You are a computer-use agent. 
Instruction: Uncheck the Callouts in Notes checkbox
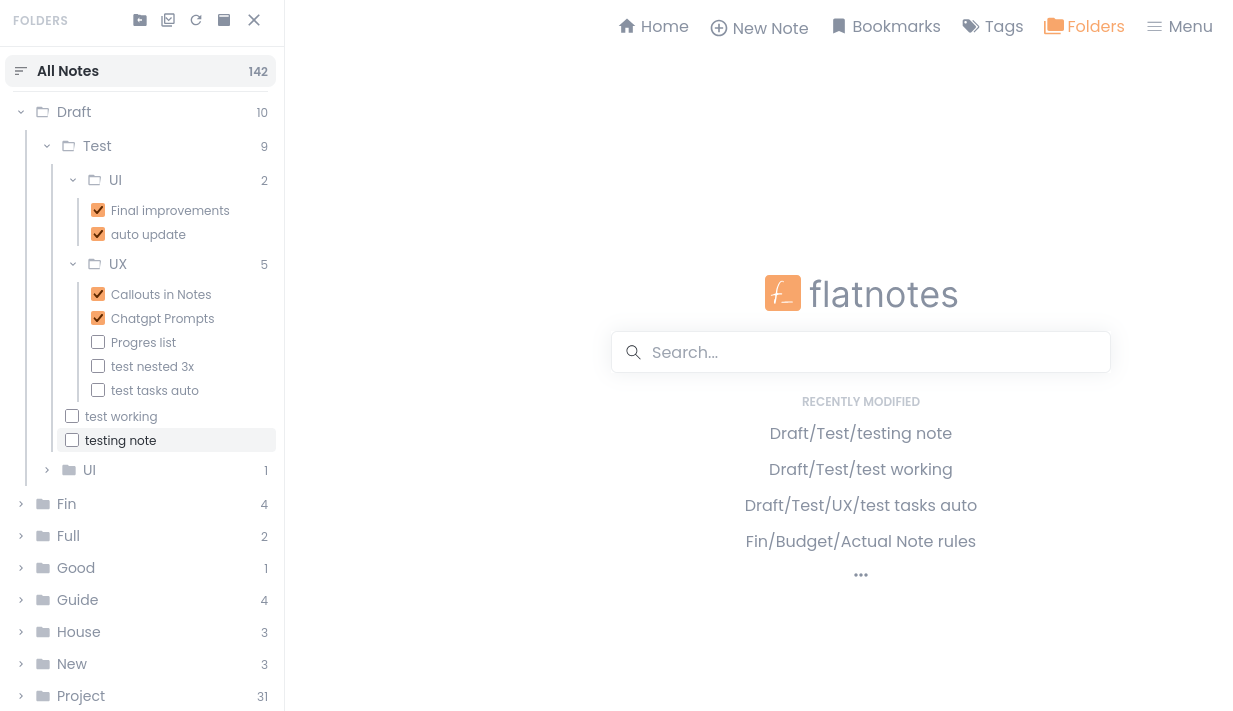[x=98, y=294]
